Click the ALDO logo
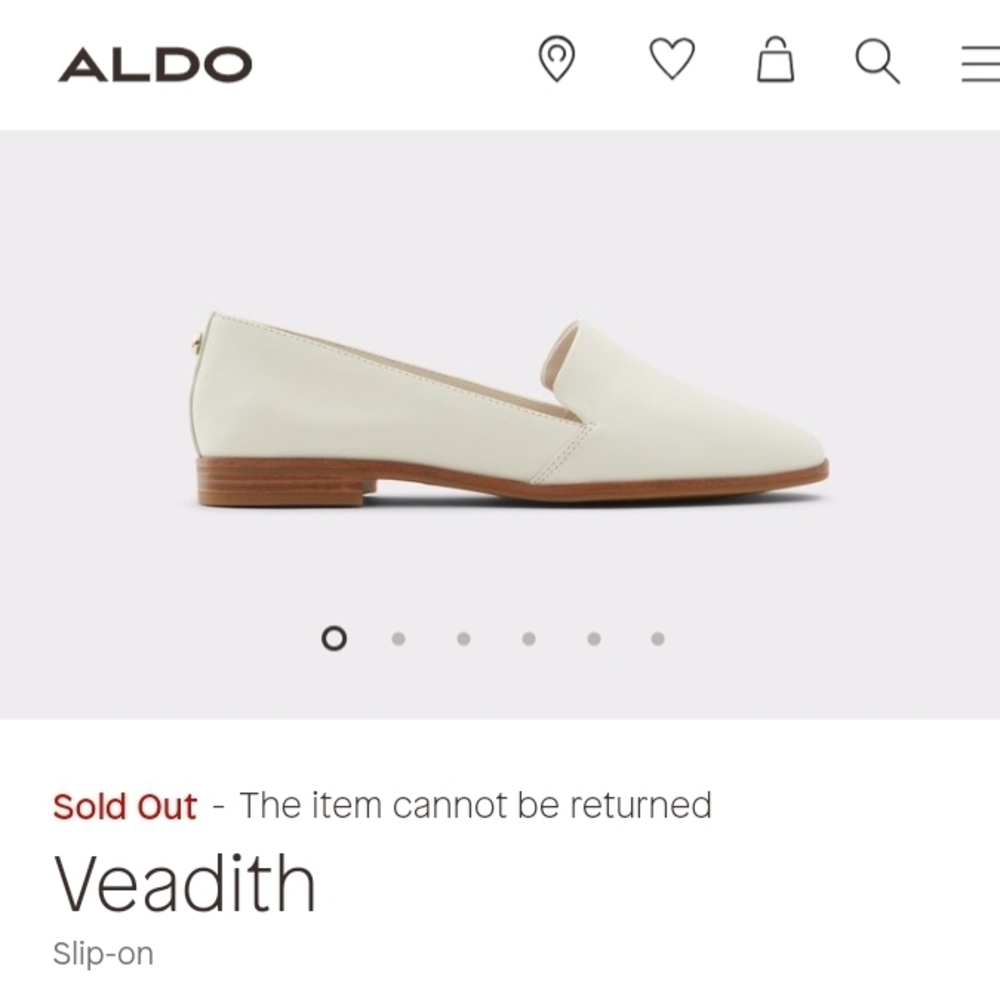 pyautogui.click(x=155, y=64)
